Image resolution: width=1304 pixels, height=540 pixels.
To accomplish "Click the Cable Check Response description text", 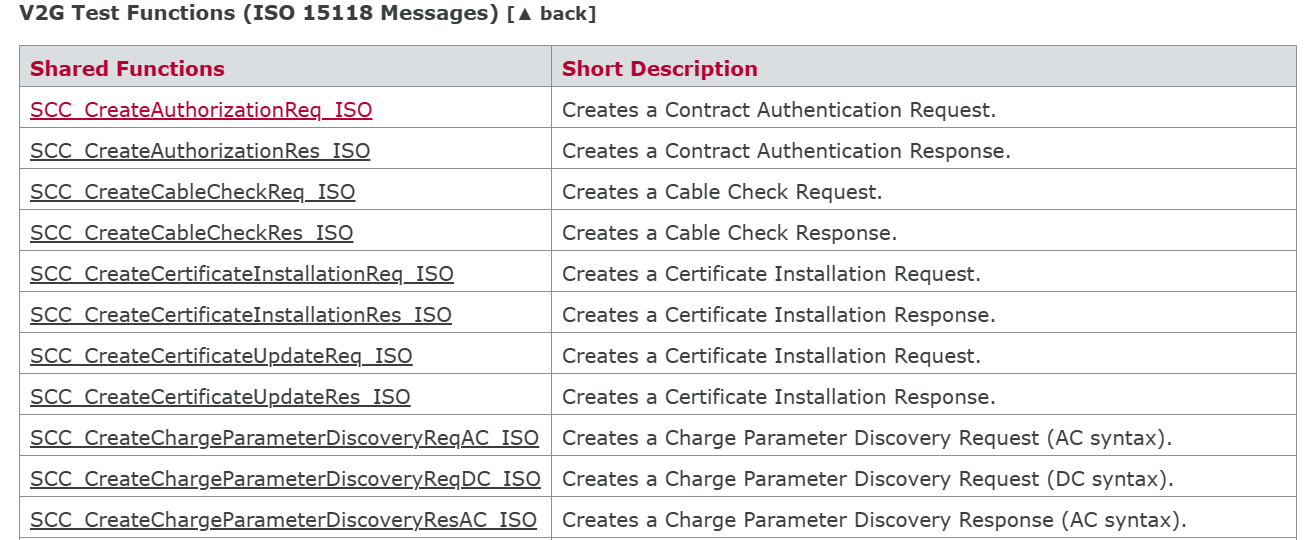I will coord(729,233).
